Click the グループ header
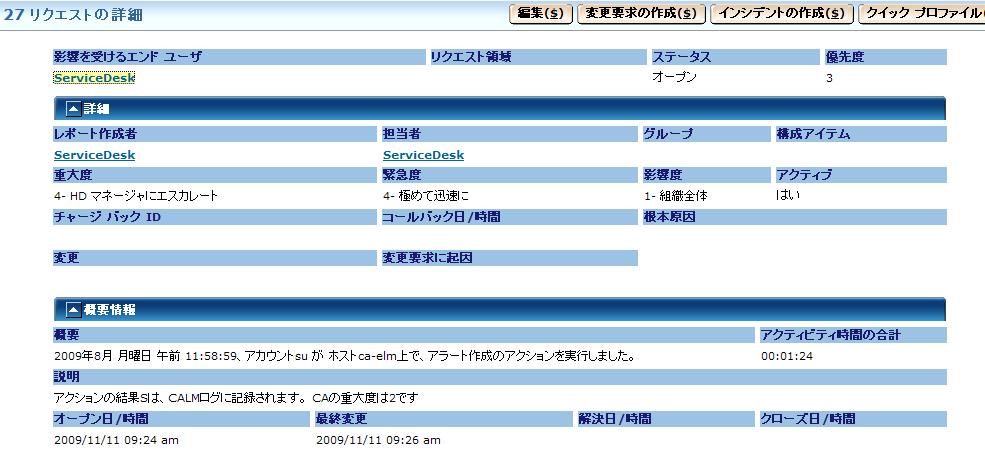Image resolution: width=985 pixels, height=452 pixels. coord(707,134)
